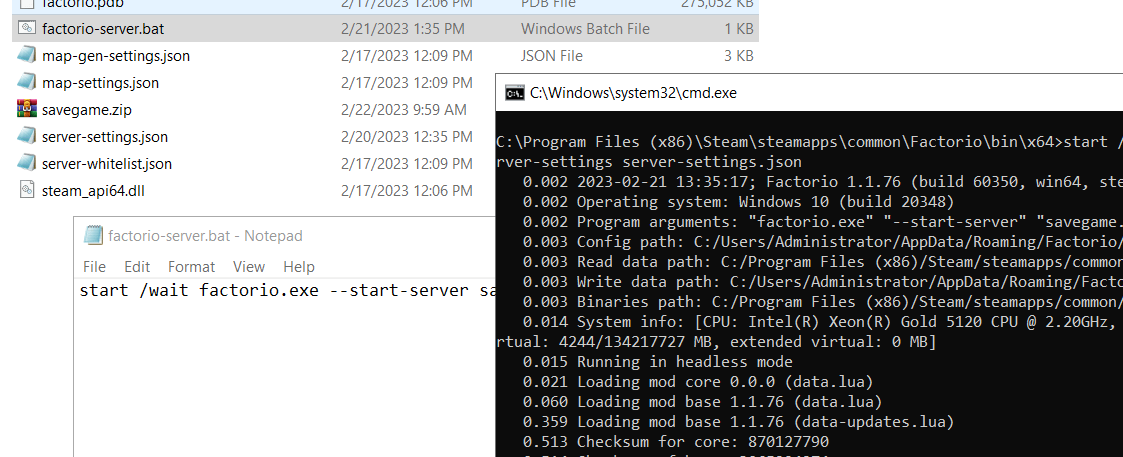This screenshot has width=1123, height=457.
Task: Open the View menu in Notepad
Action: click(249, 266)
